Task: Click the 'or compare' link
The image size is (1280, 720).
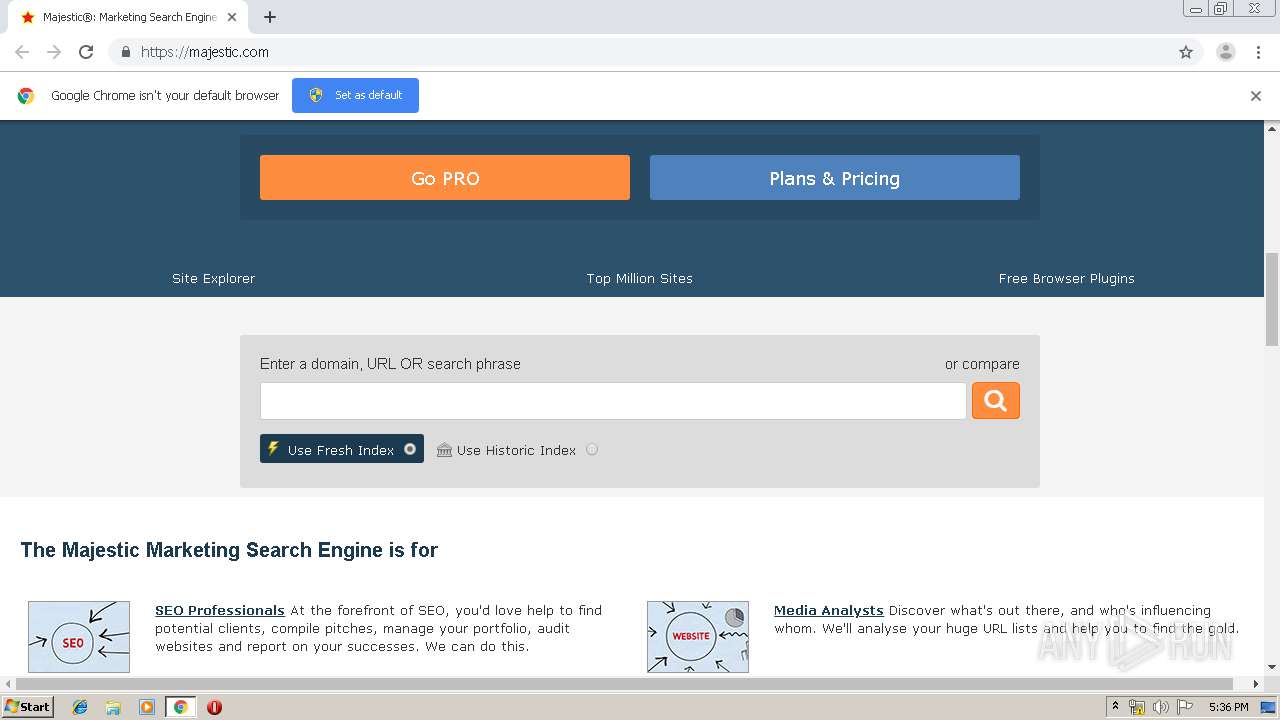Action: (982, 364)
